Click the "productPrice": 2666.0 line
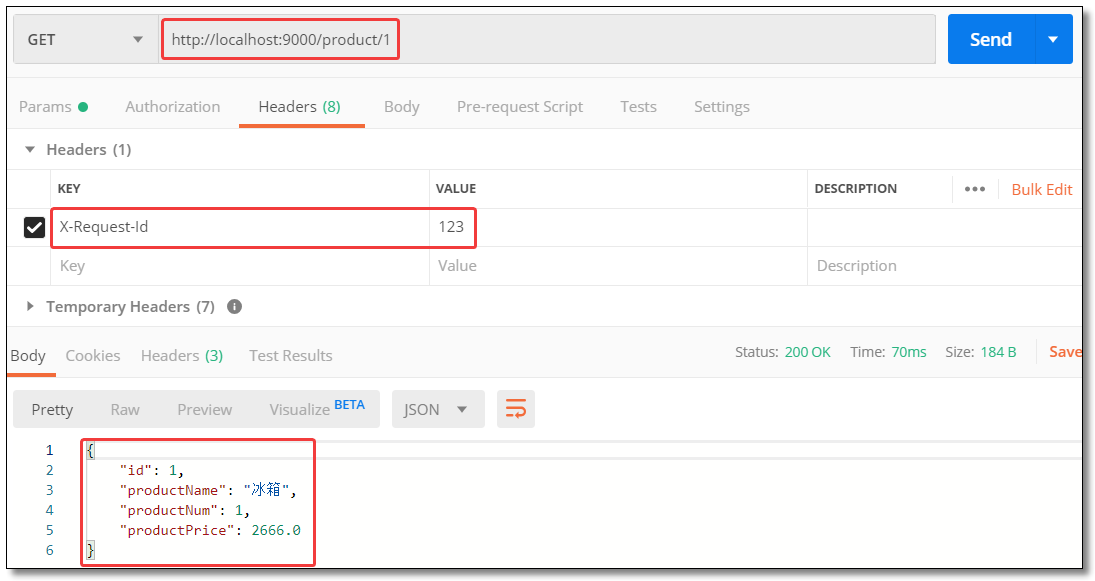The image size is (1095, 581). click(210, 530)
